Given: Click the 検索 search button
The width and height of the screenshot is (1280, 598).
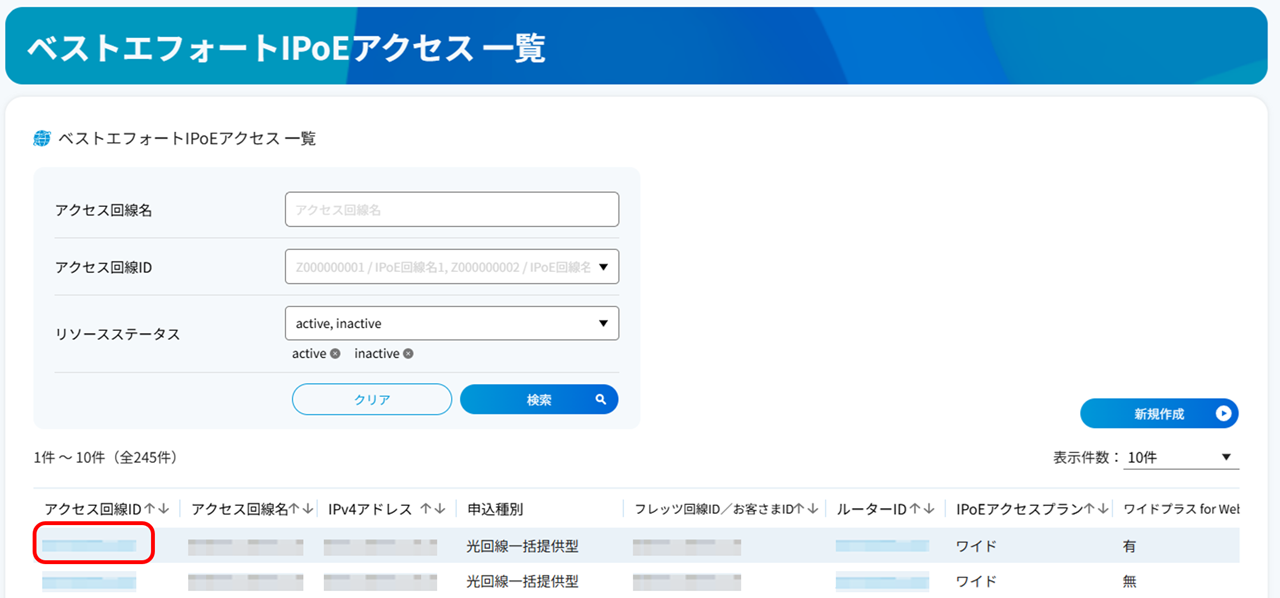Looking at the screenshot, I should point(539,399).
